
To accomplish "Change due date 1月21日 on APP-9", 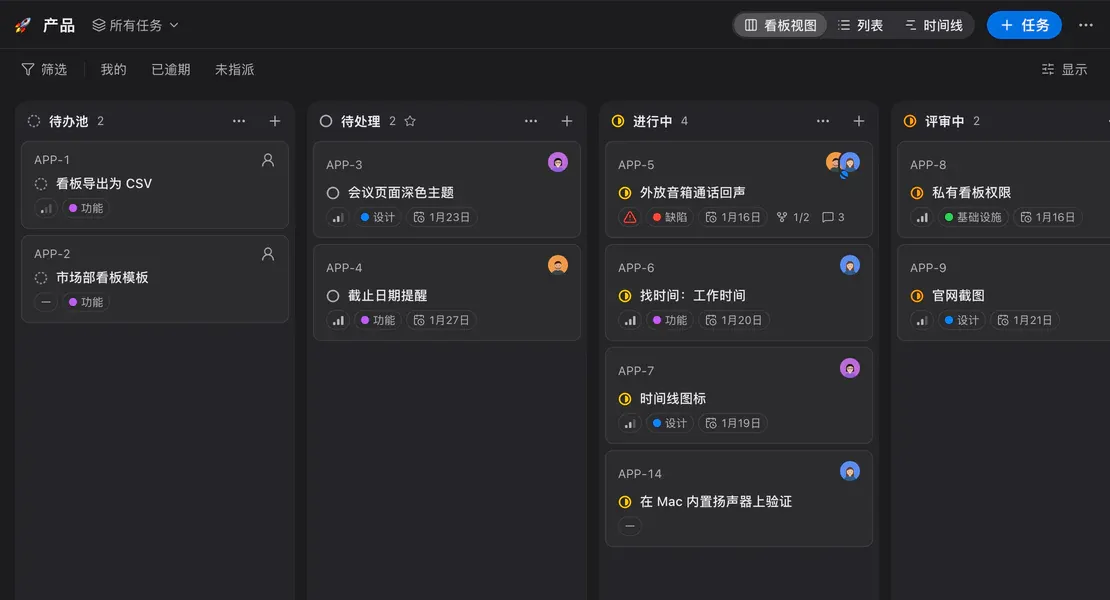I will click(1026, 321).
